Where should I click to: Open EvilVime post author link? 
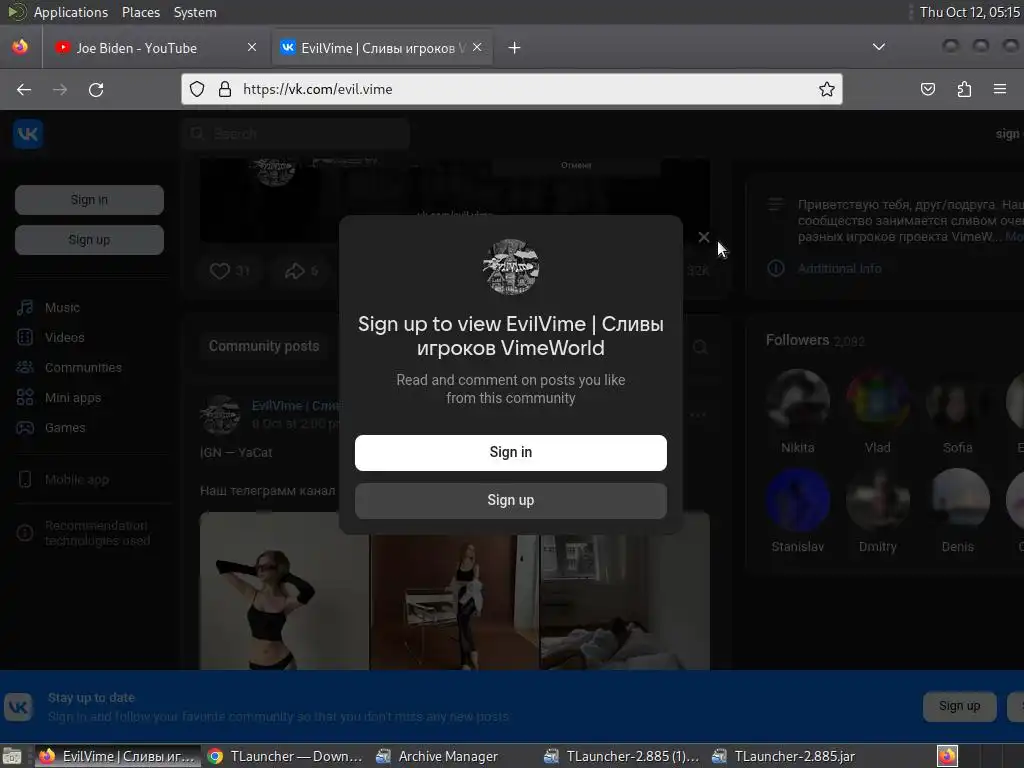point(296,406)
